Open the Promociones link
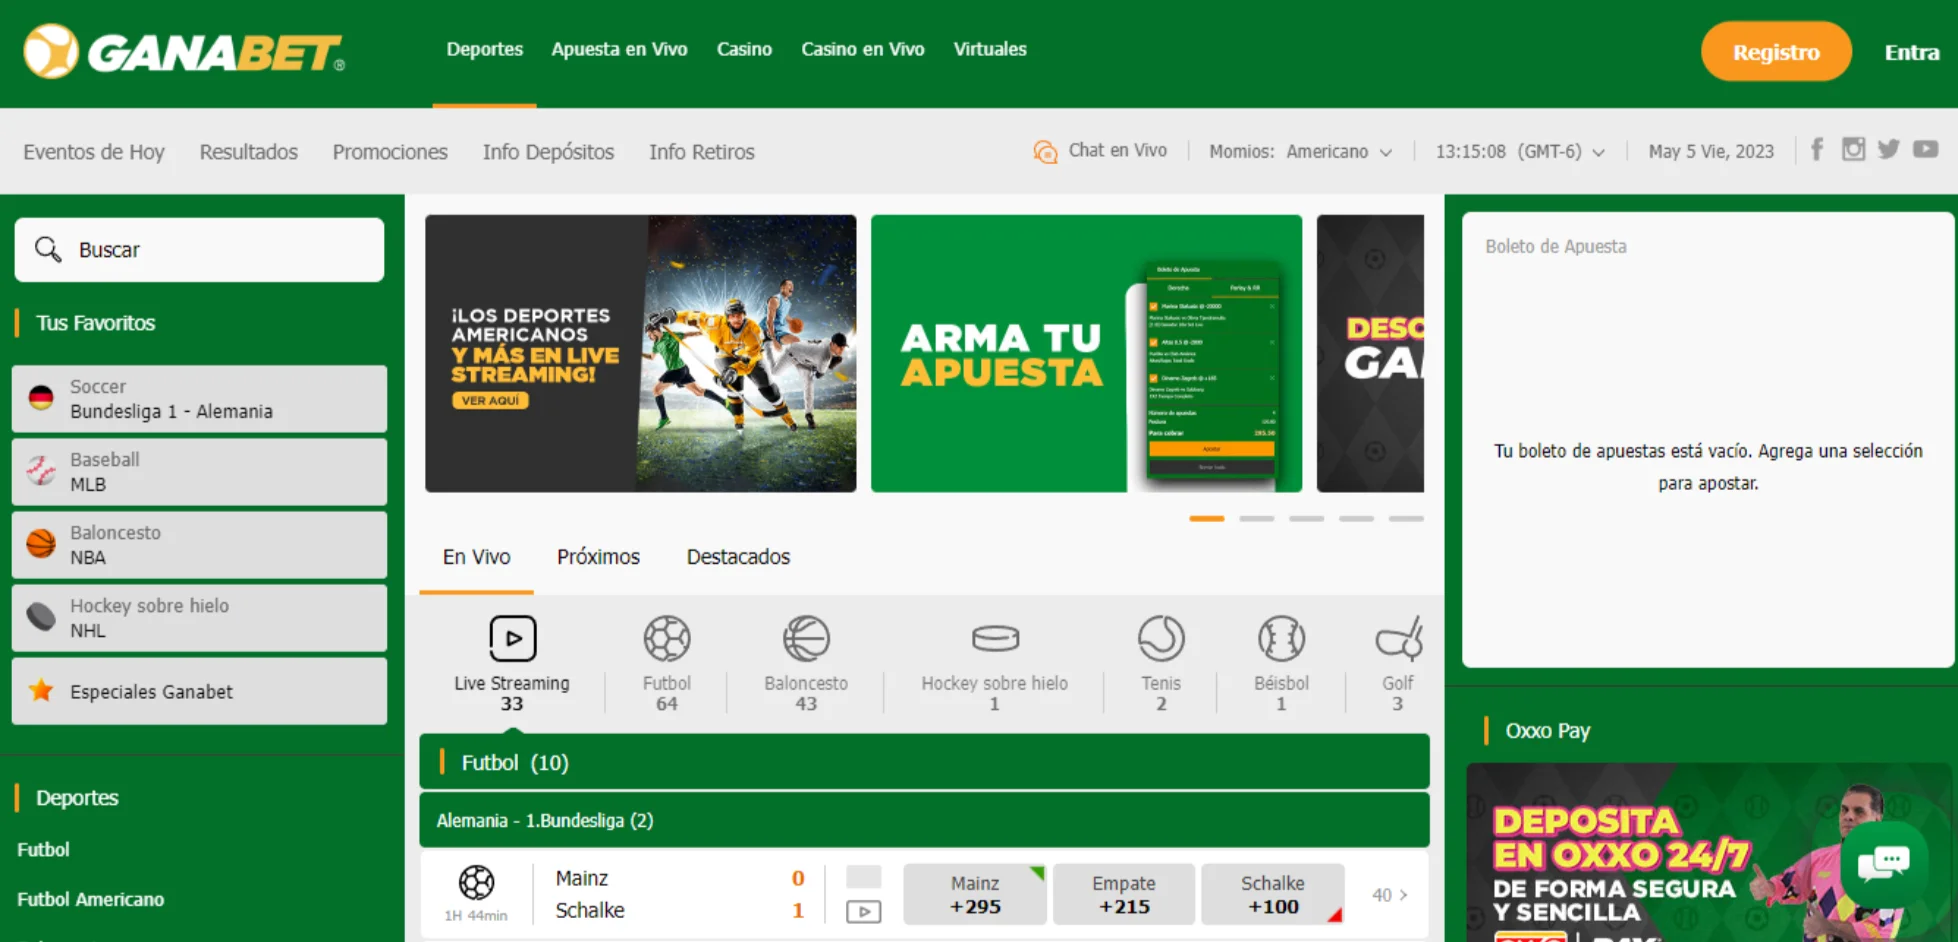The height and width of the screenshot is (942, 1958). 390,152
